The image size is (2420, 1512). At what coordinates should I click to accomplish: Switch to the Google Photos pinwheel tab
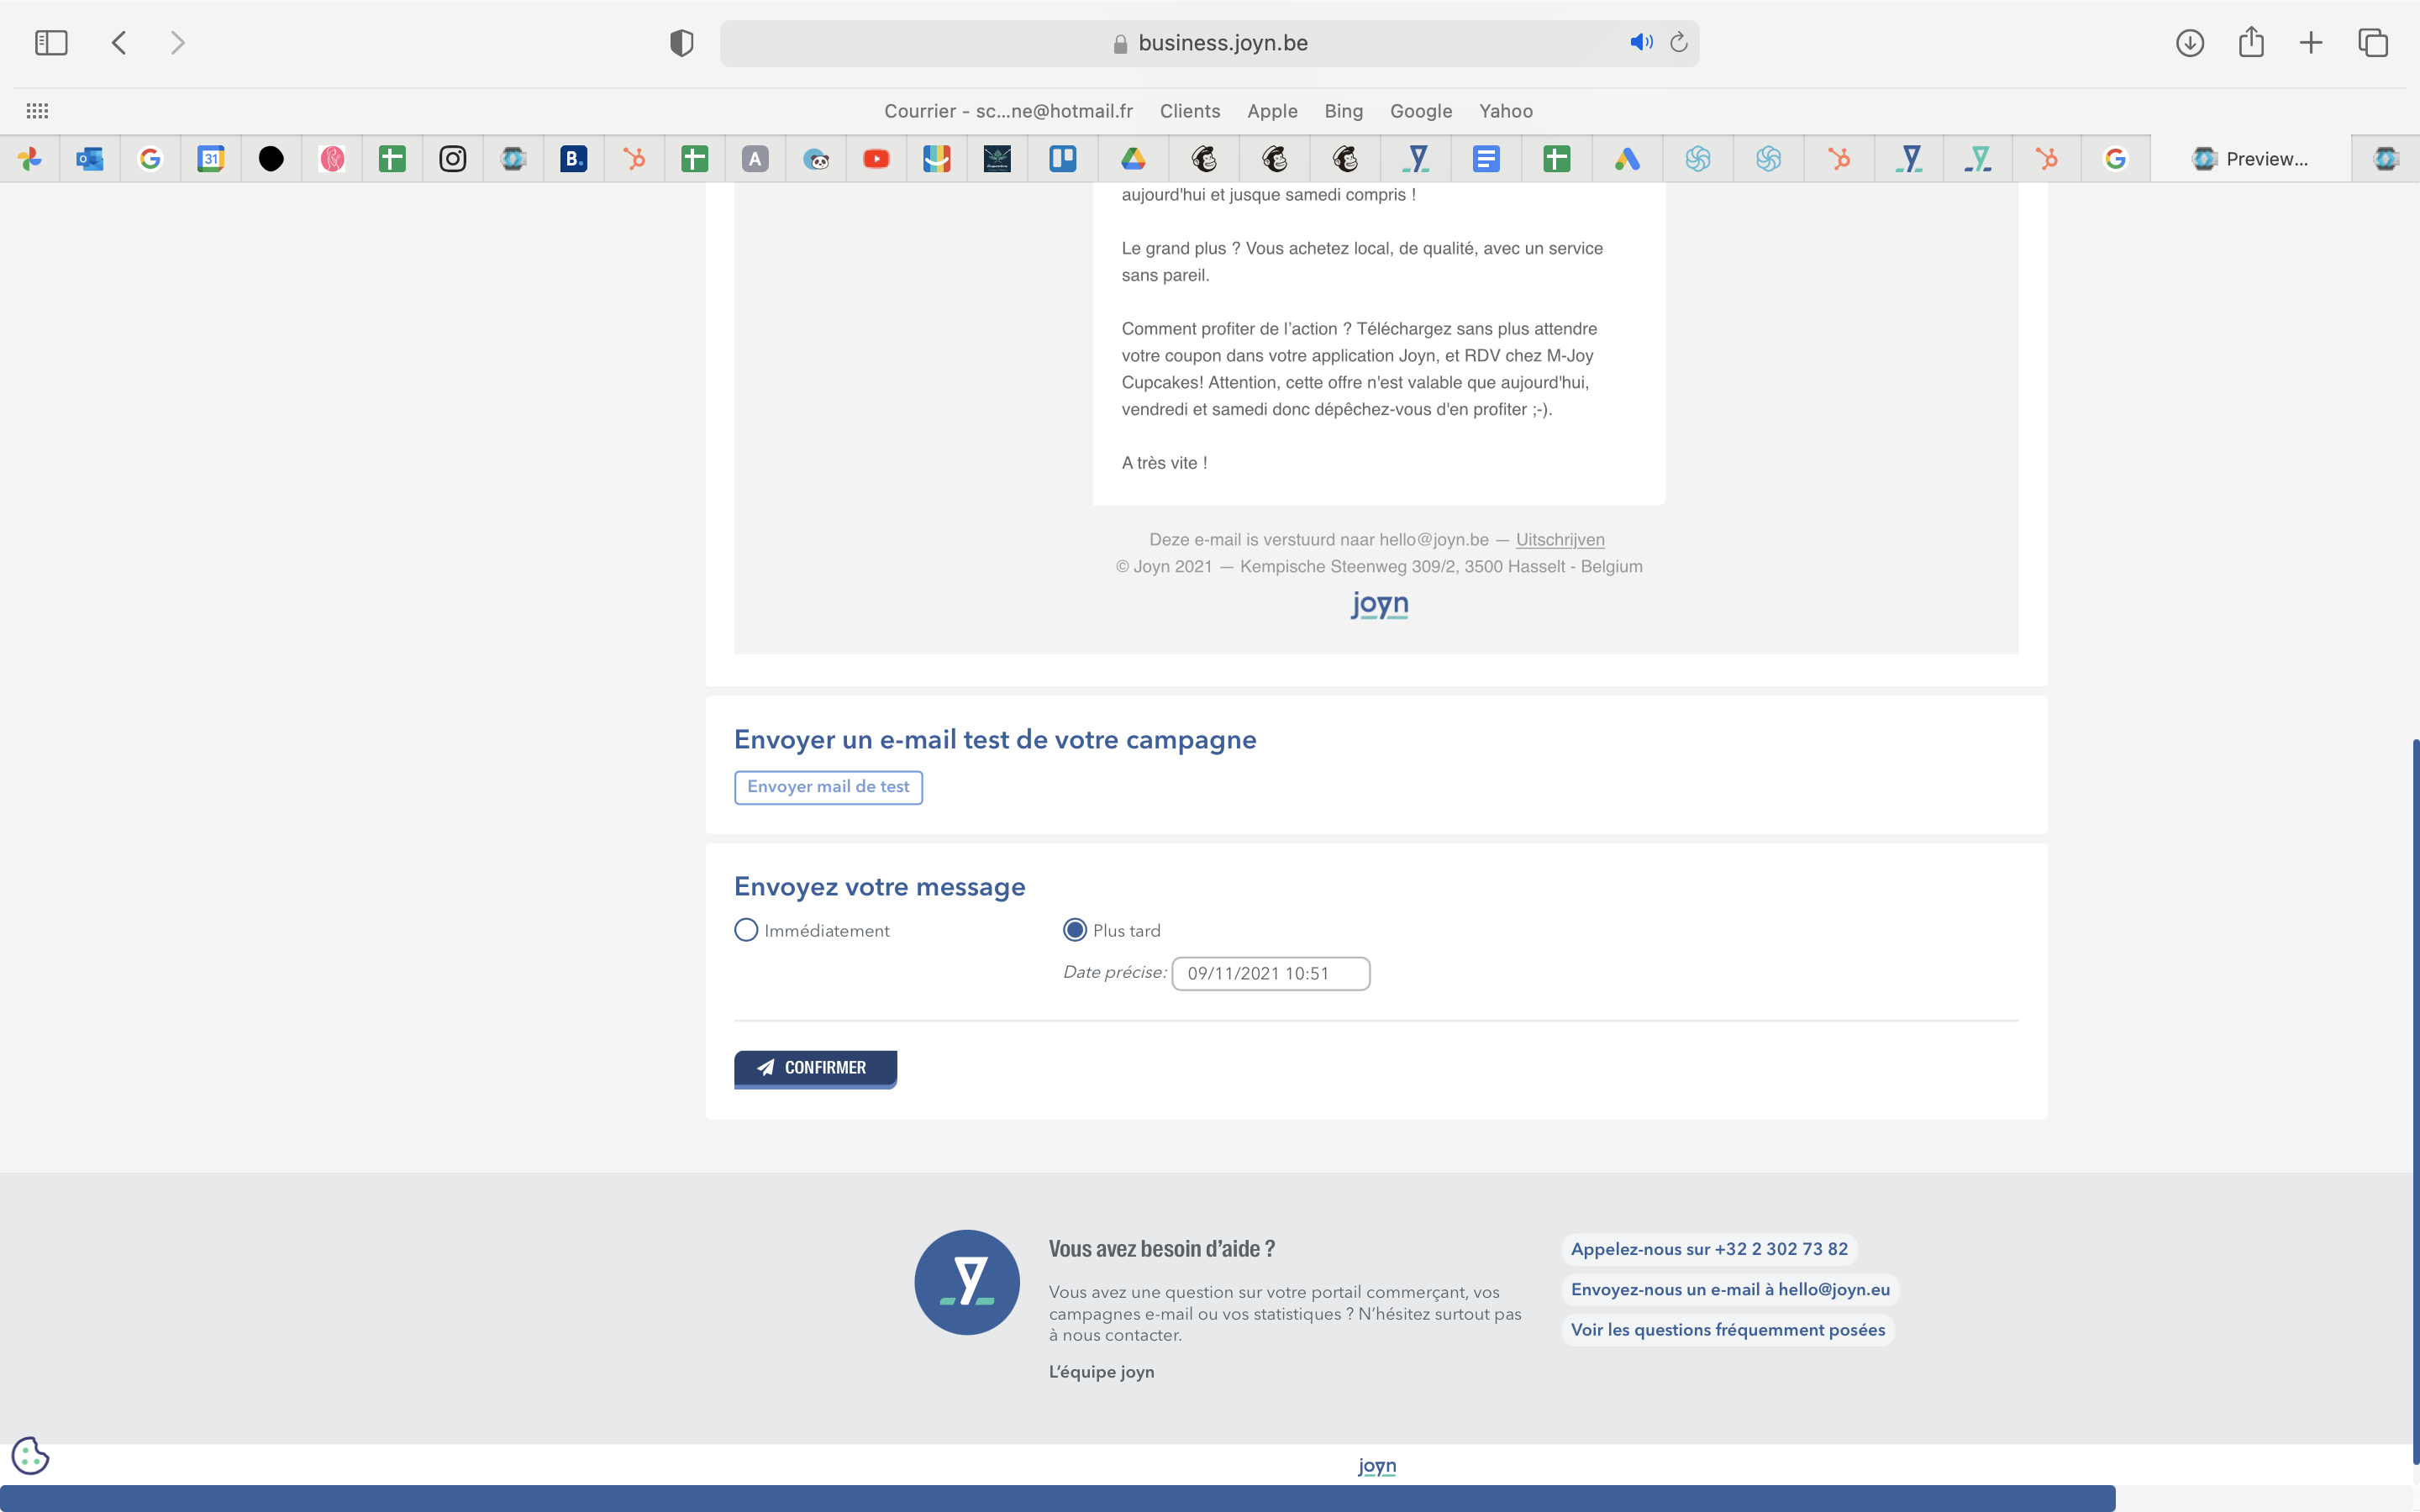pos(30,159)
